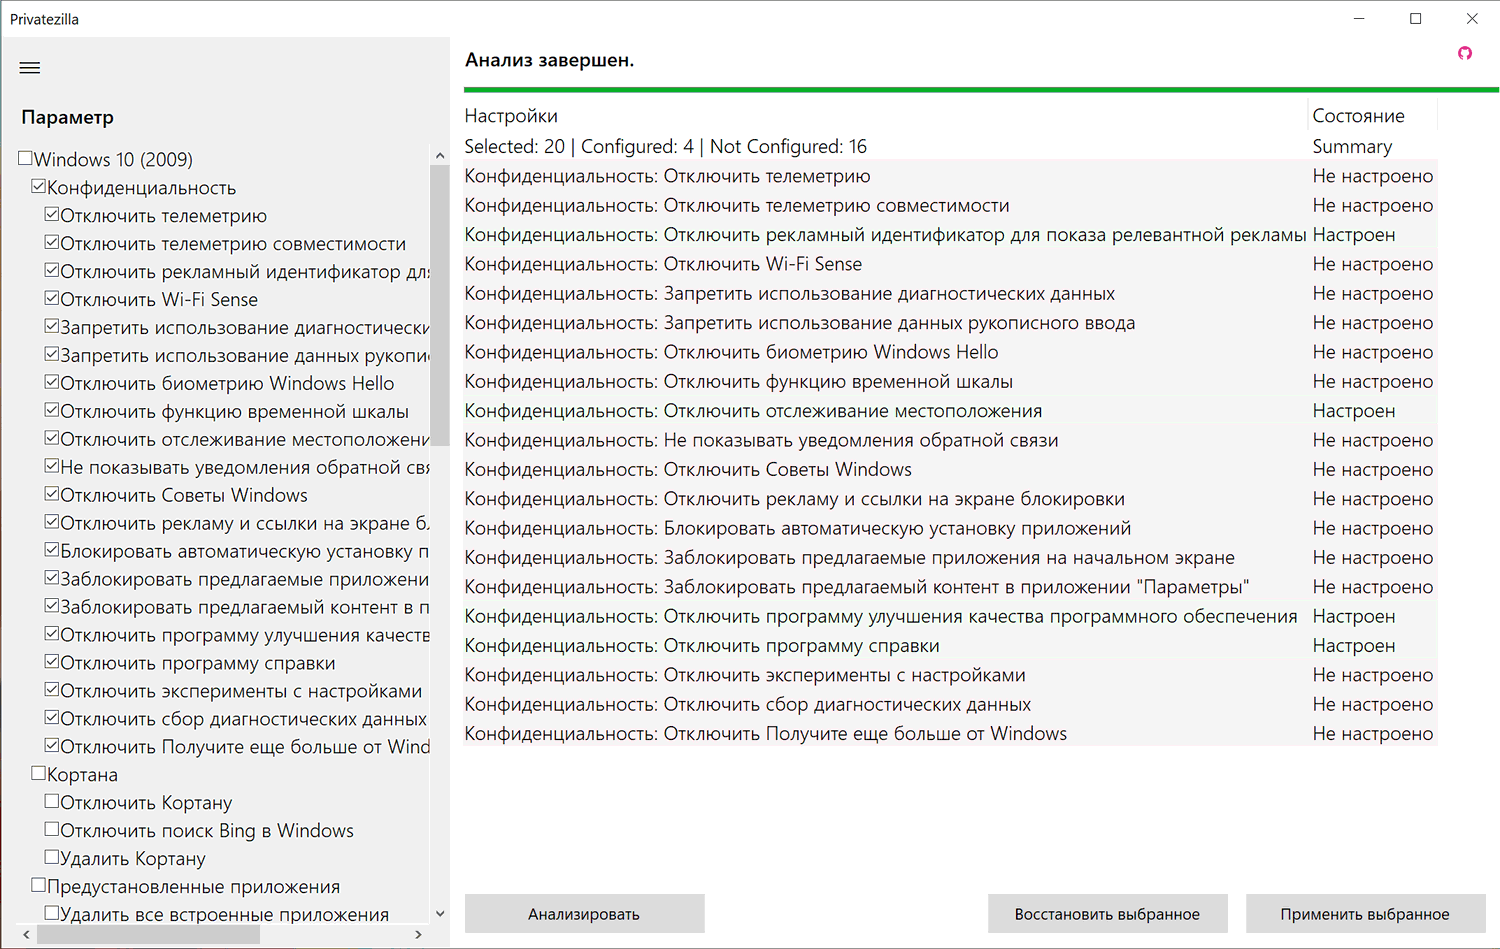Viewport: 1500px width, 949px height.
Task: Select the "Отключить отслеживание местоположения" result row
Action: [x=800, y=410]
